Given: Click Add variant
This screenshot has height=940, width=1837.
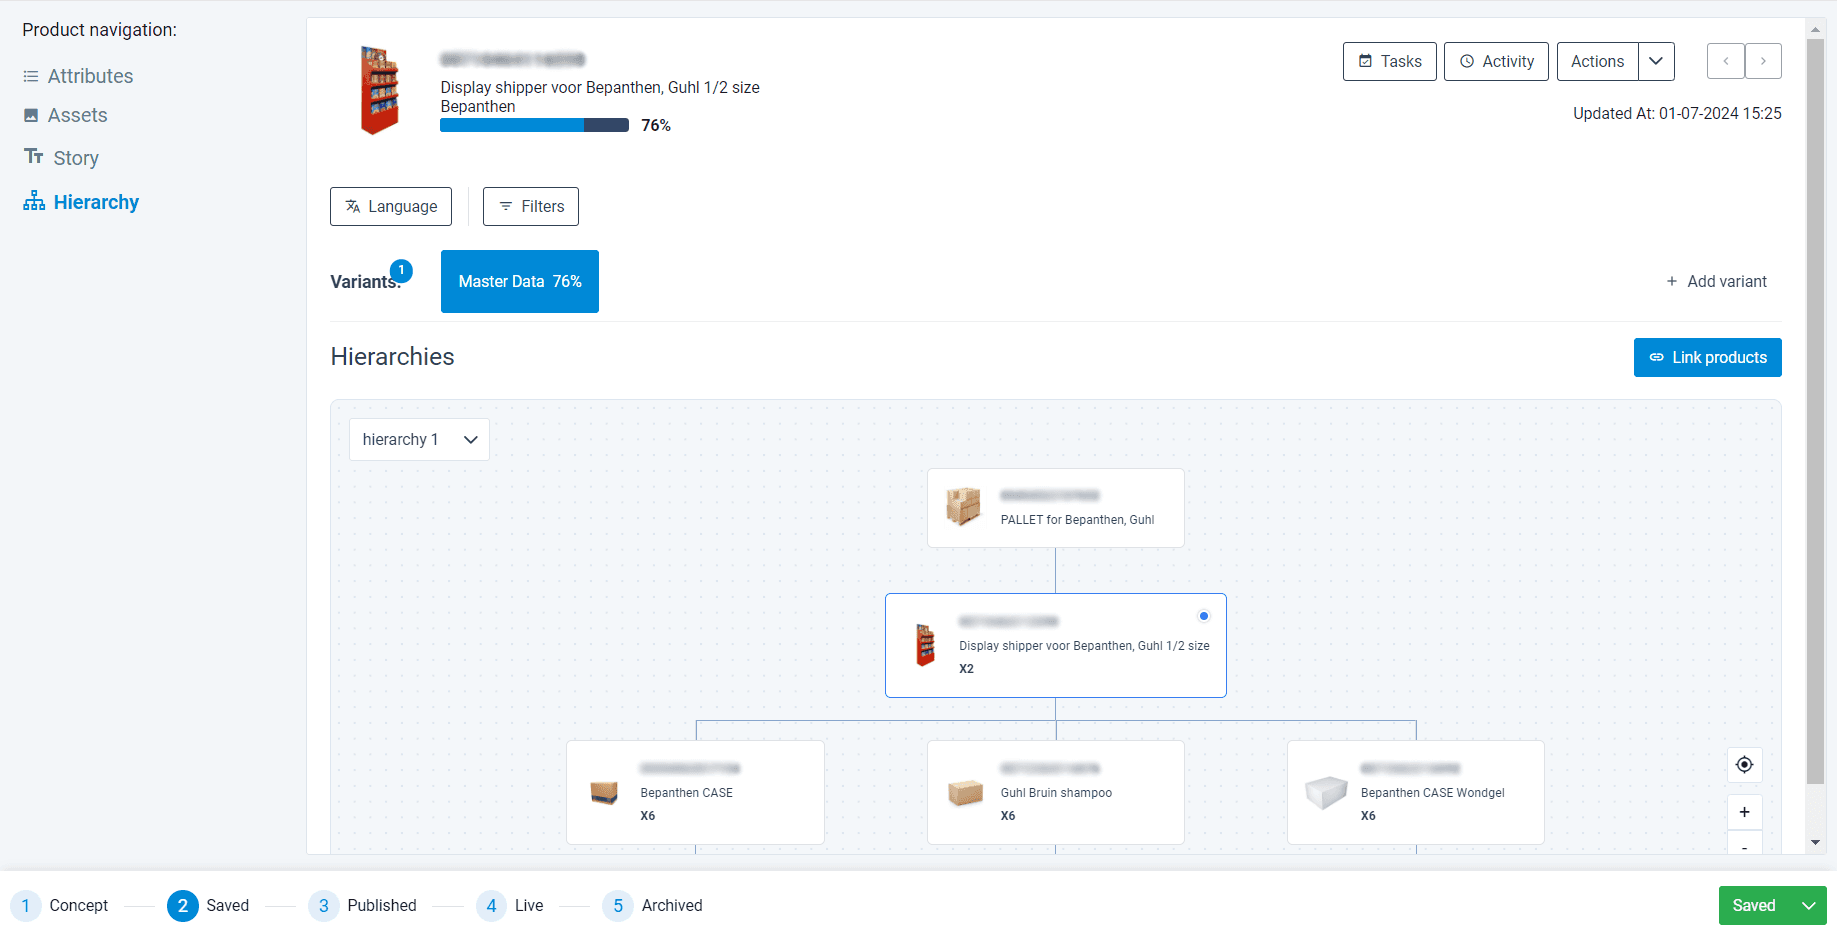Looking at the screenshot, I should click(1716, 281).
